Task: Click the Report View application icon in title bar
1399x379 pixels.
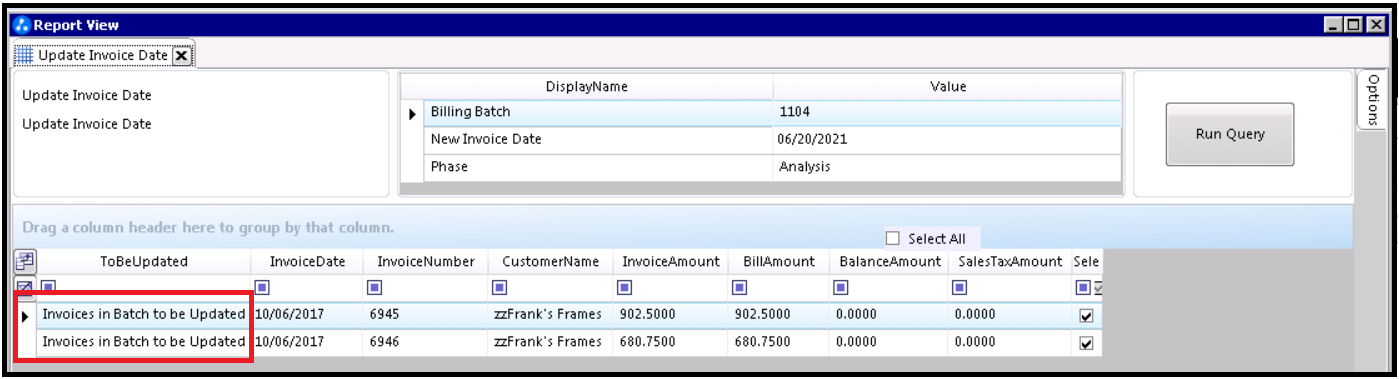Action: (x=23, y=25)
